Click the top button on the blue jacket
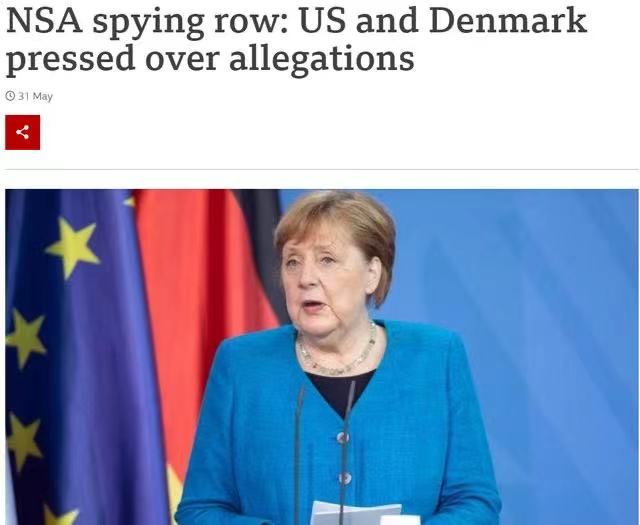This screenshot has width=640, height=525. point(342,438)
